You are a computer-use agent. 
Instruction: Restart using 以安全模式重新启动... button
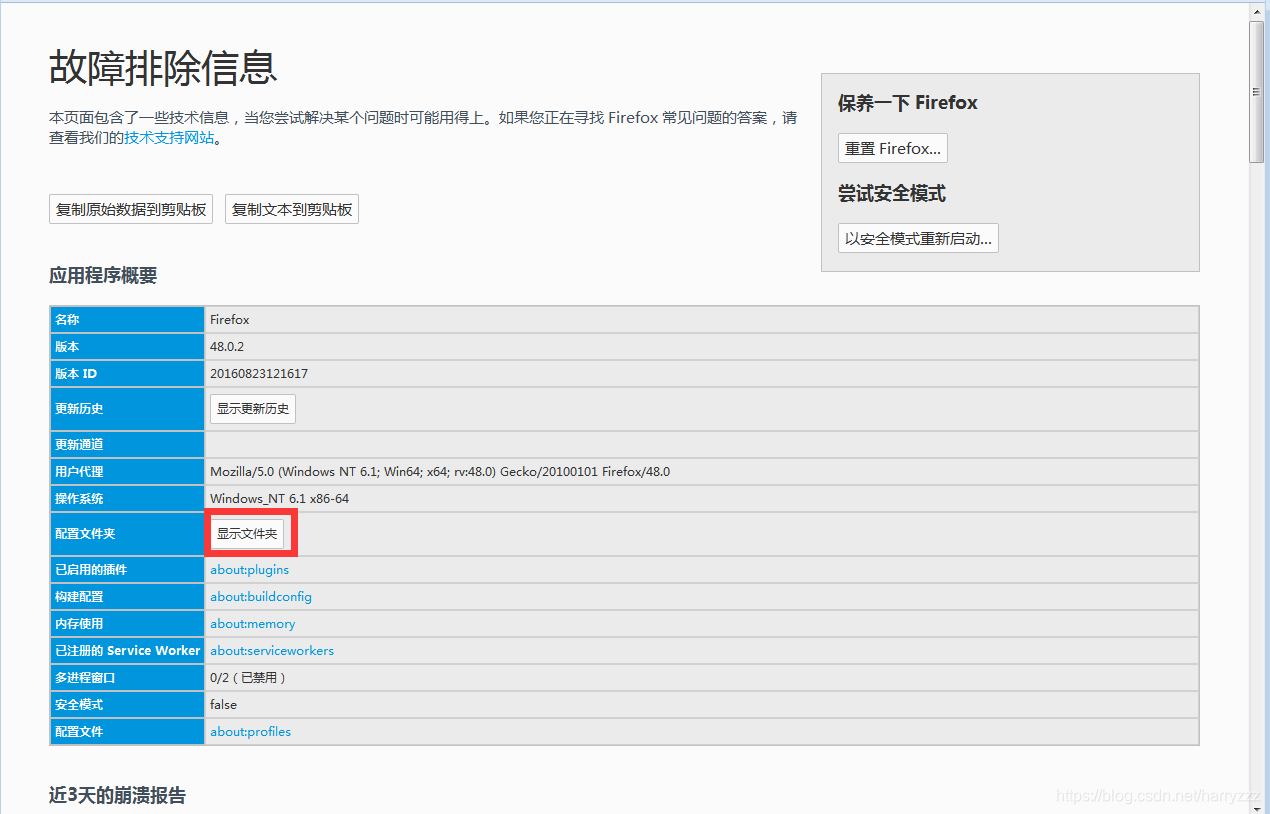[918, 238]
